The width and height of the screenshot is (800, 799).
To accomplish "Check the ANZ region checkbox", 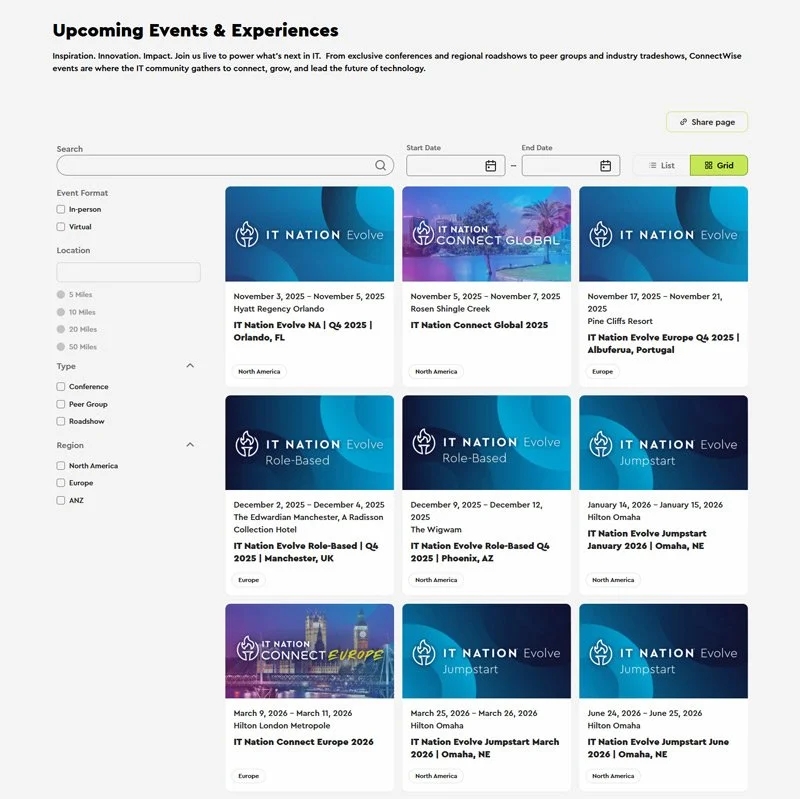I will coord(60,500).
